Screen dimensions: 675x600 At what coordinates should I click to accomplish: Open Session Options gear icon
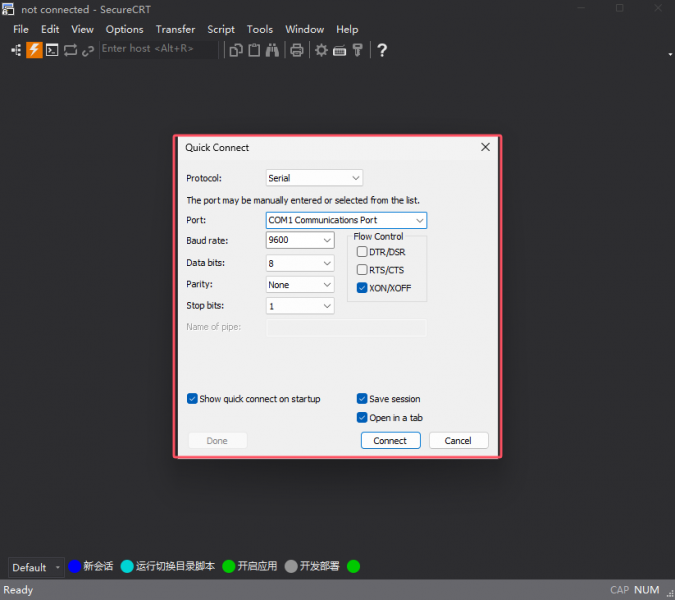coord(321,50)
